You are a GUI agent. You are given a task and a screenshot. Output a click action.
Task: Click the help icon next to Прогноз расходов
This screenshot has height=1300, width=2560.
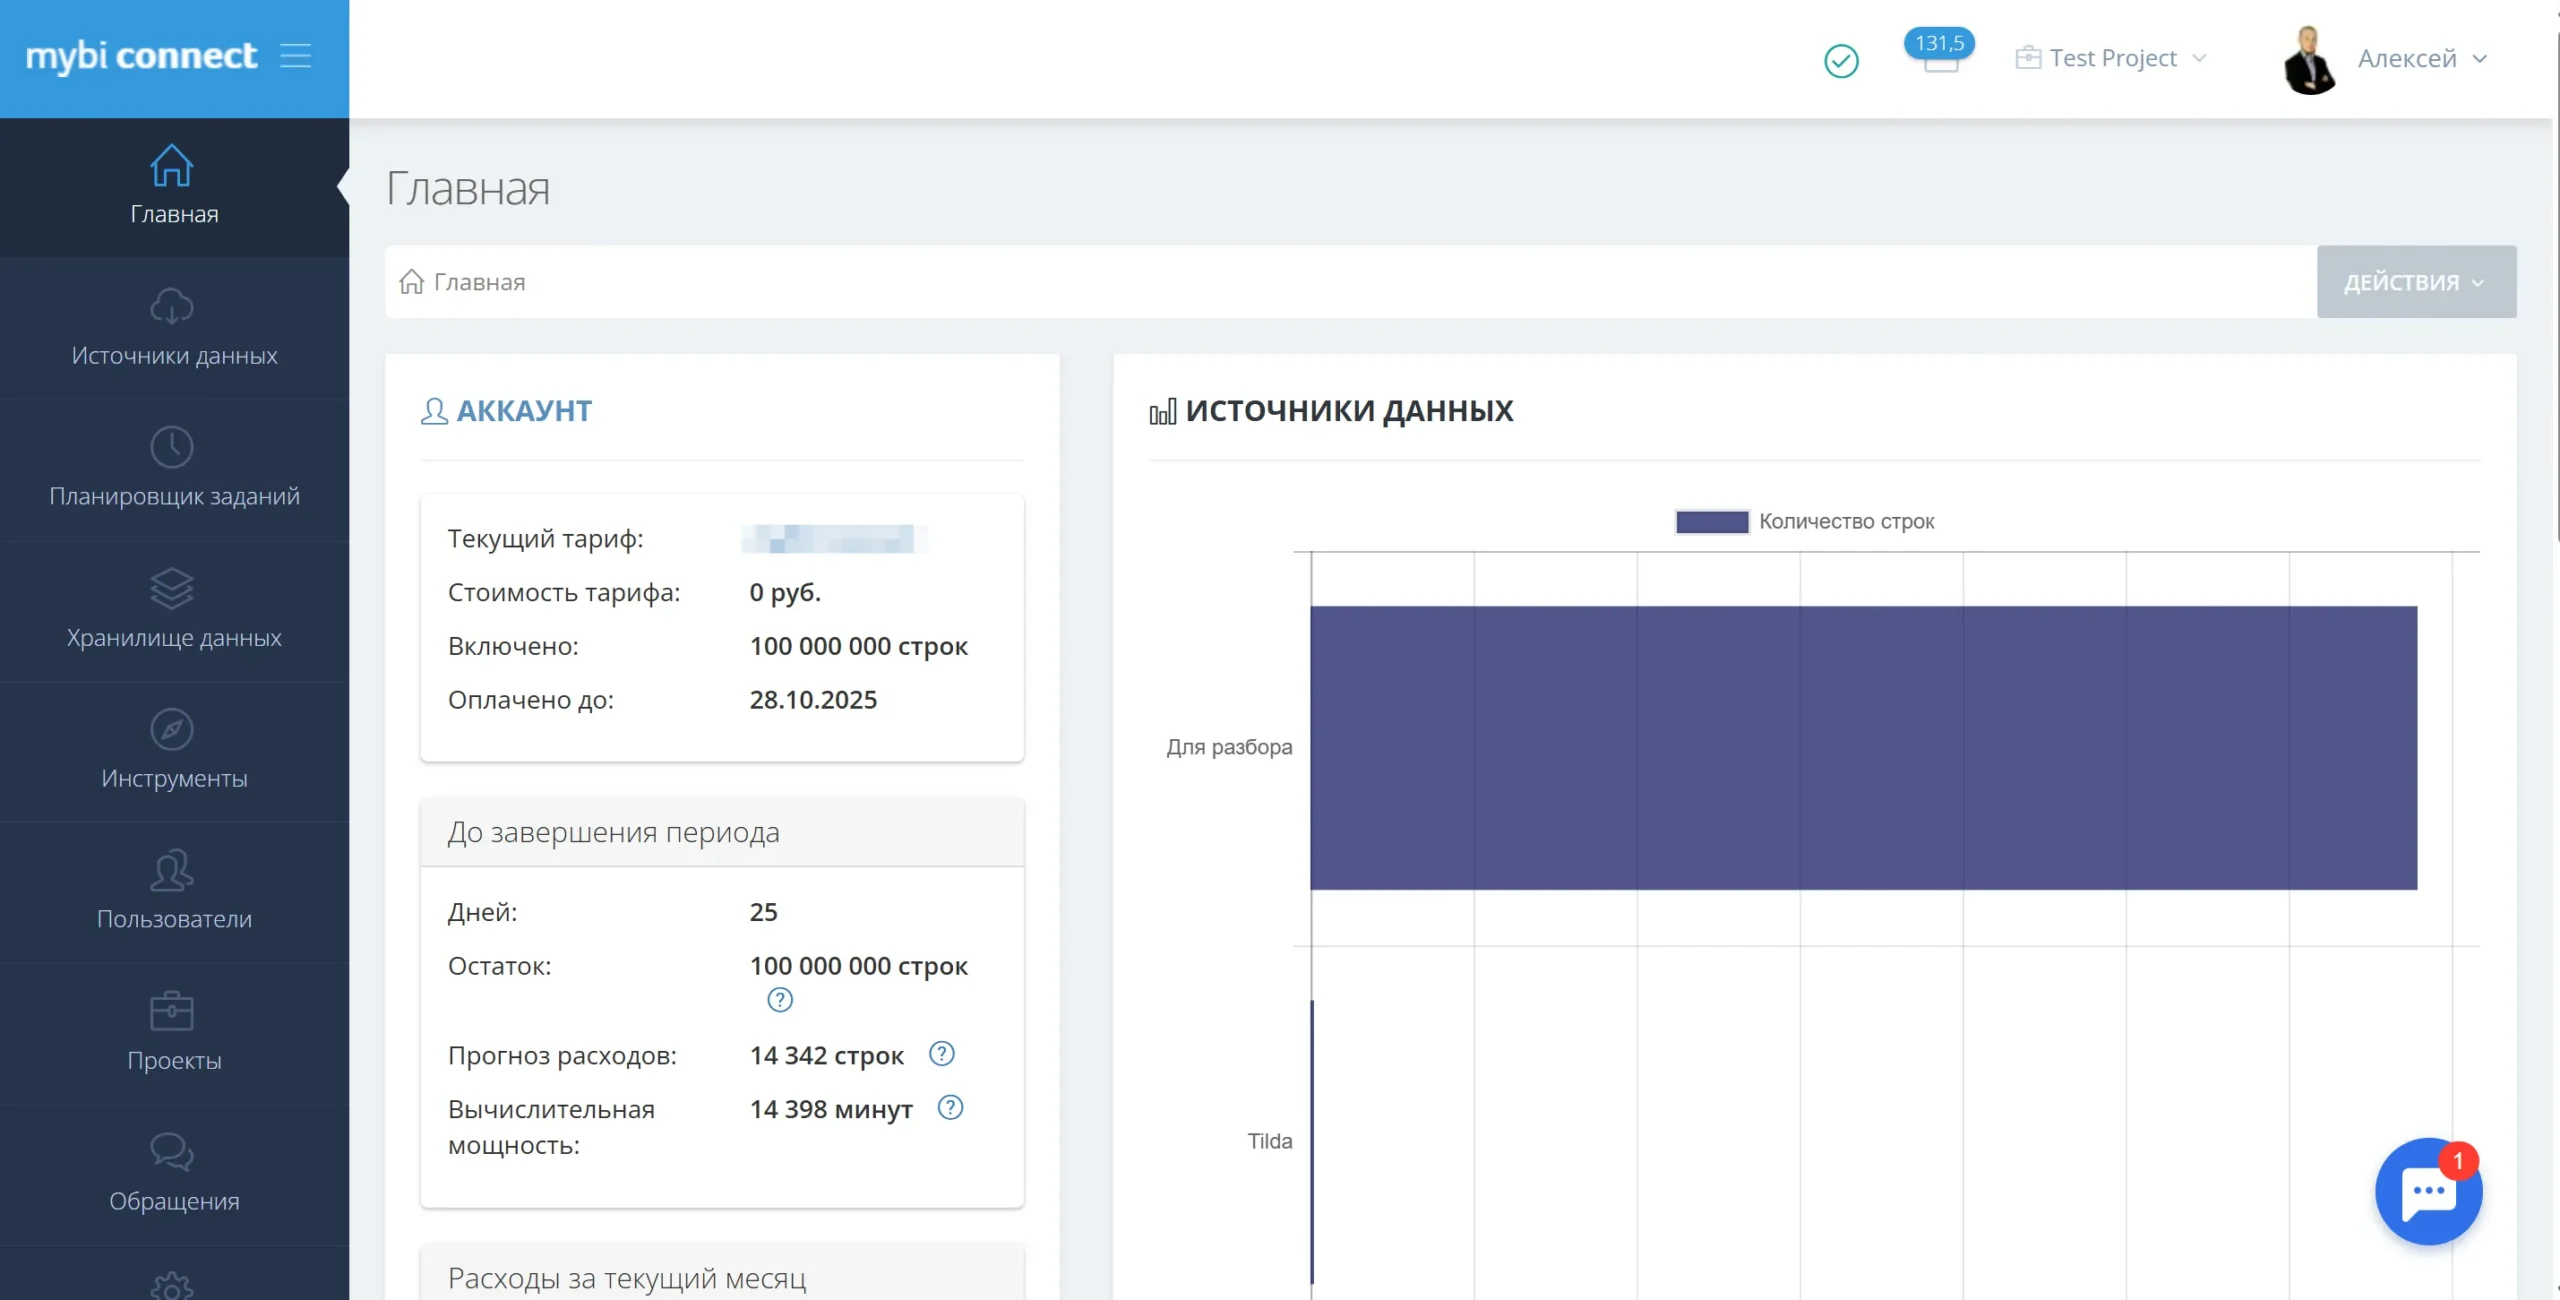(x=942, y=1053)
